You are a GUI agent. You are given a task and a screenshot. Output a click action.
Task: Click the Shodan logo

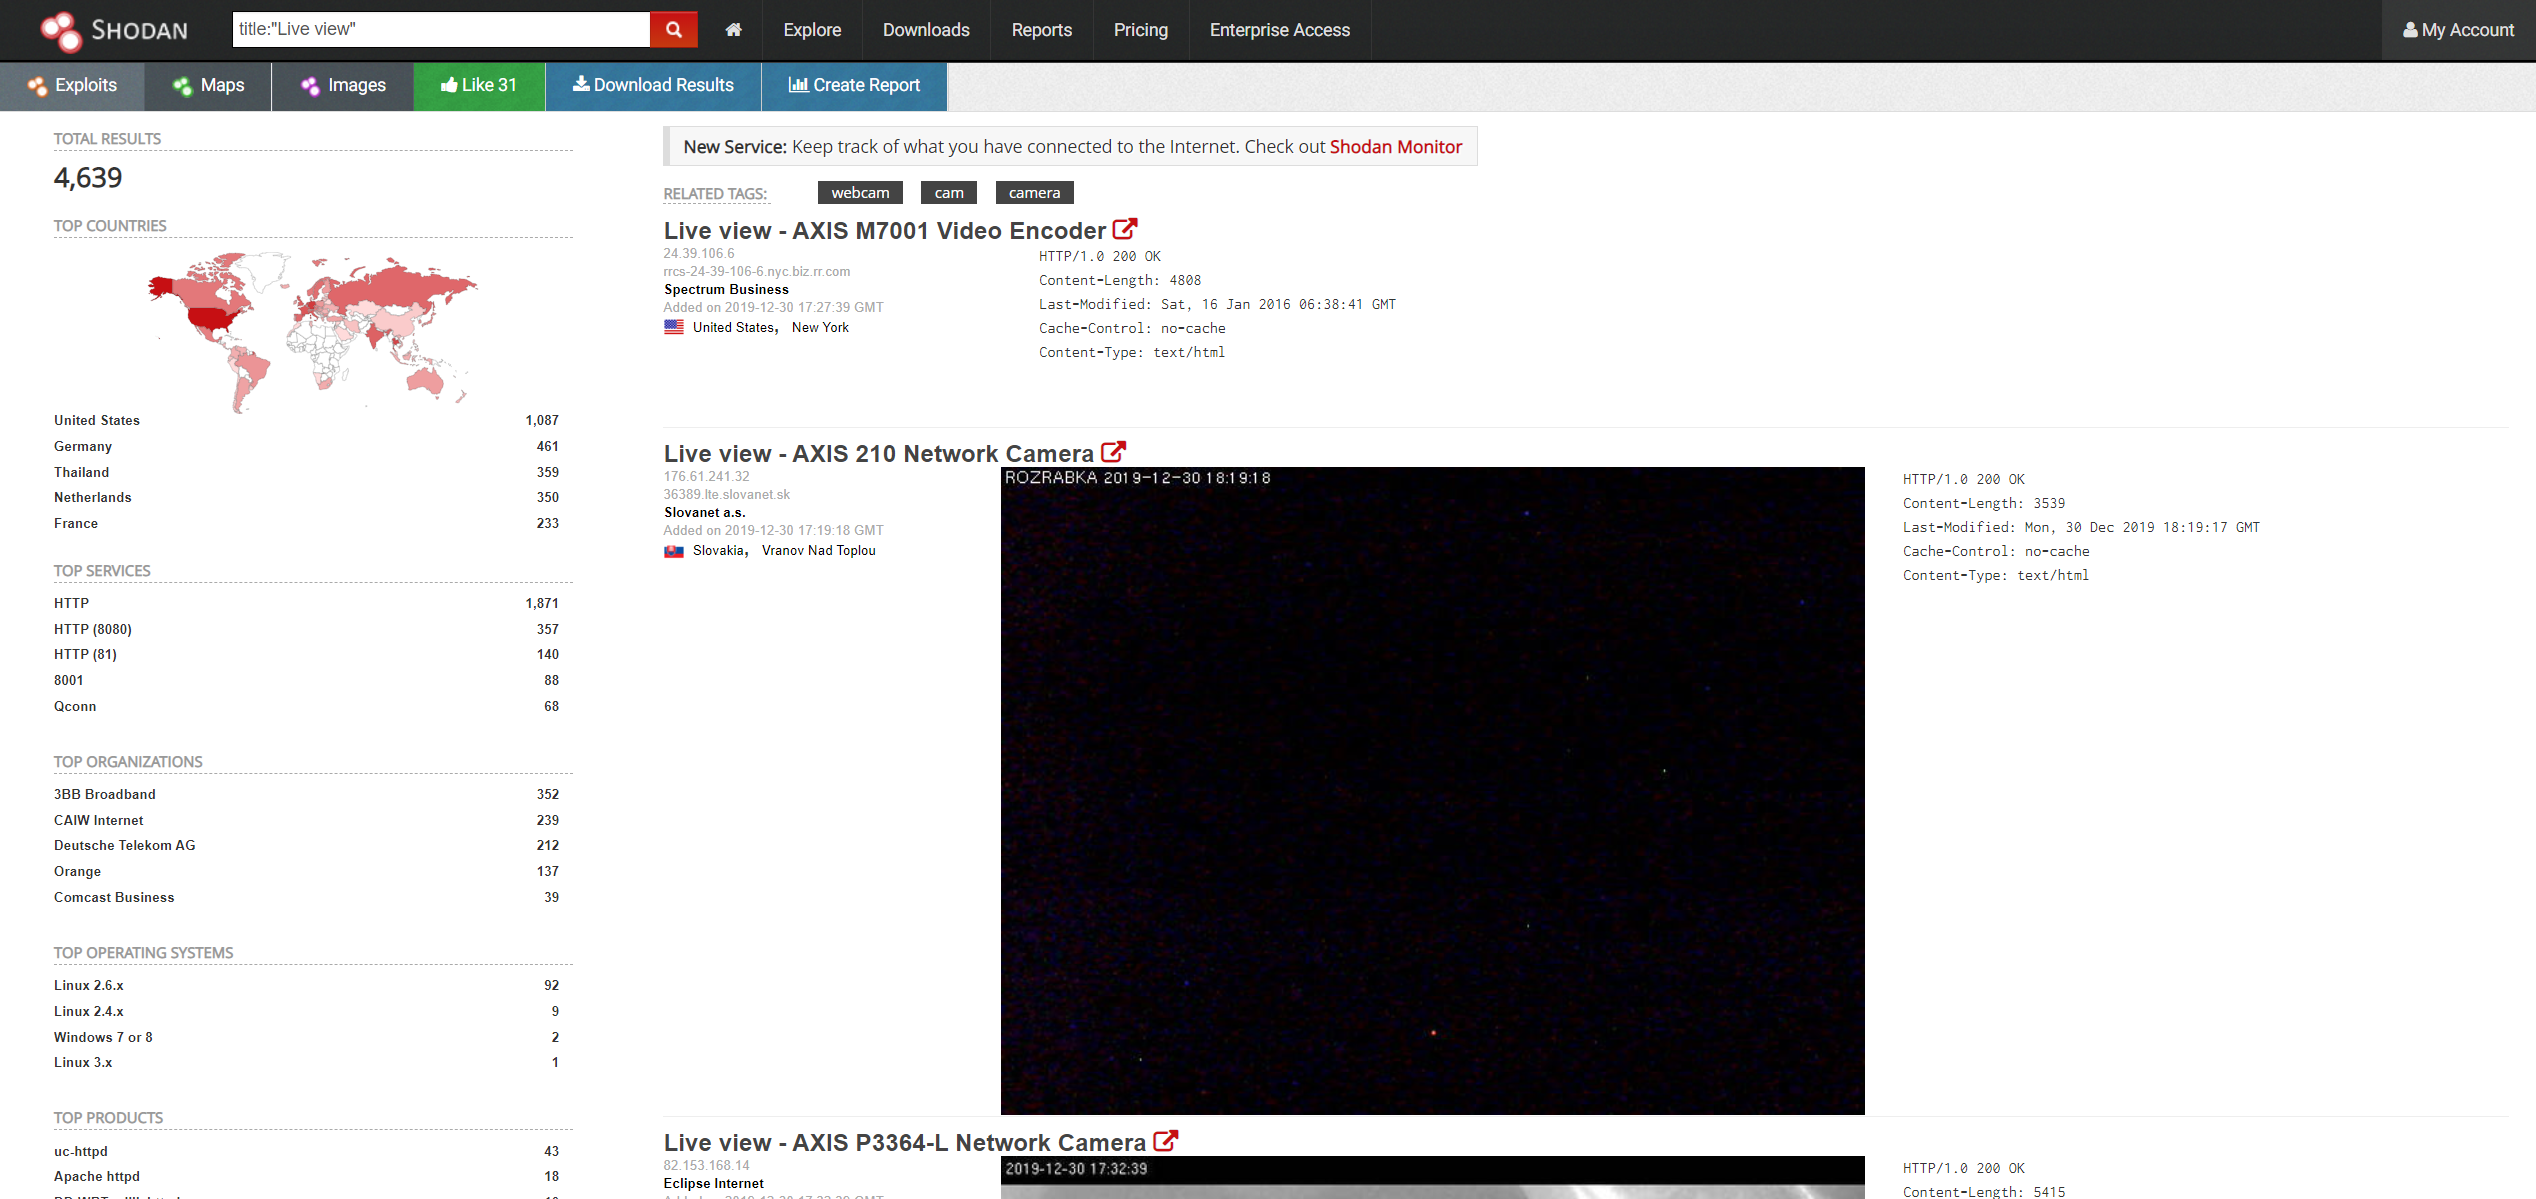pyautogui.click(x=113, y=30)
